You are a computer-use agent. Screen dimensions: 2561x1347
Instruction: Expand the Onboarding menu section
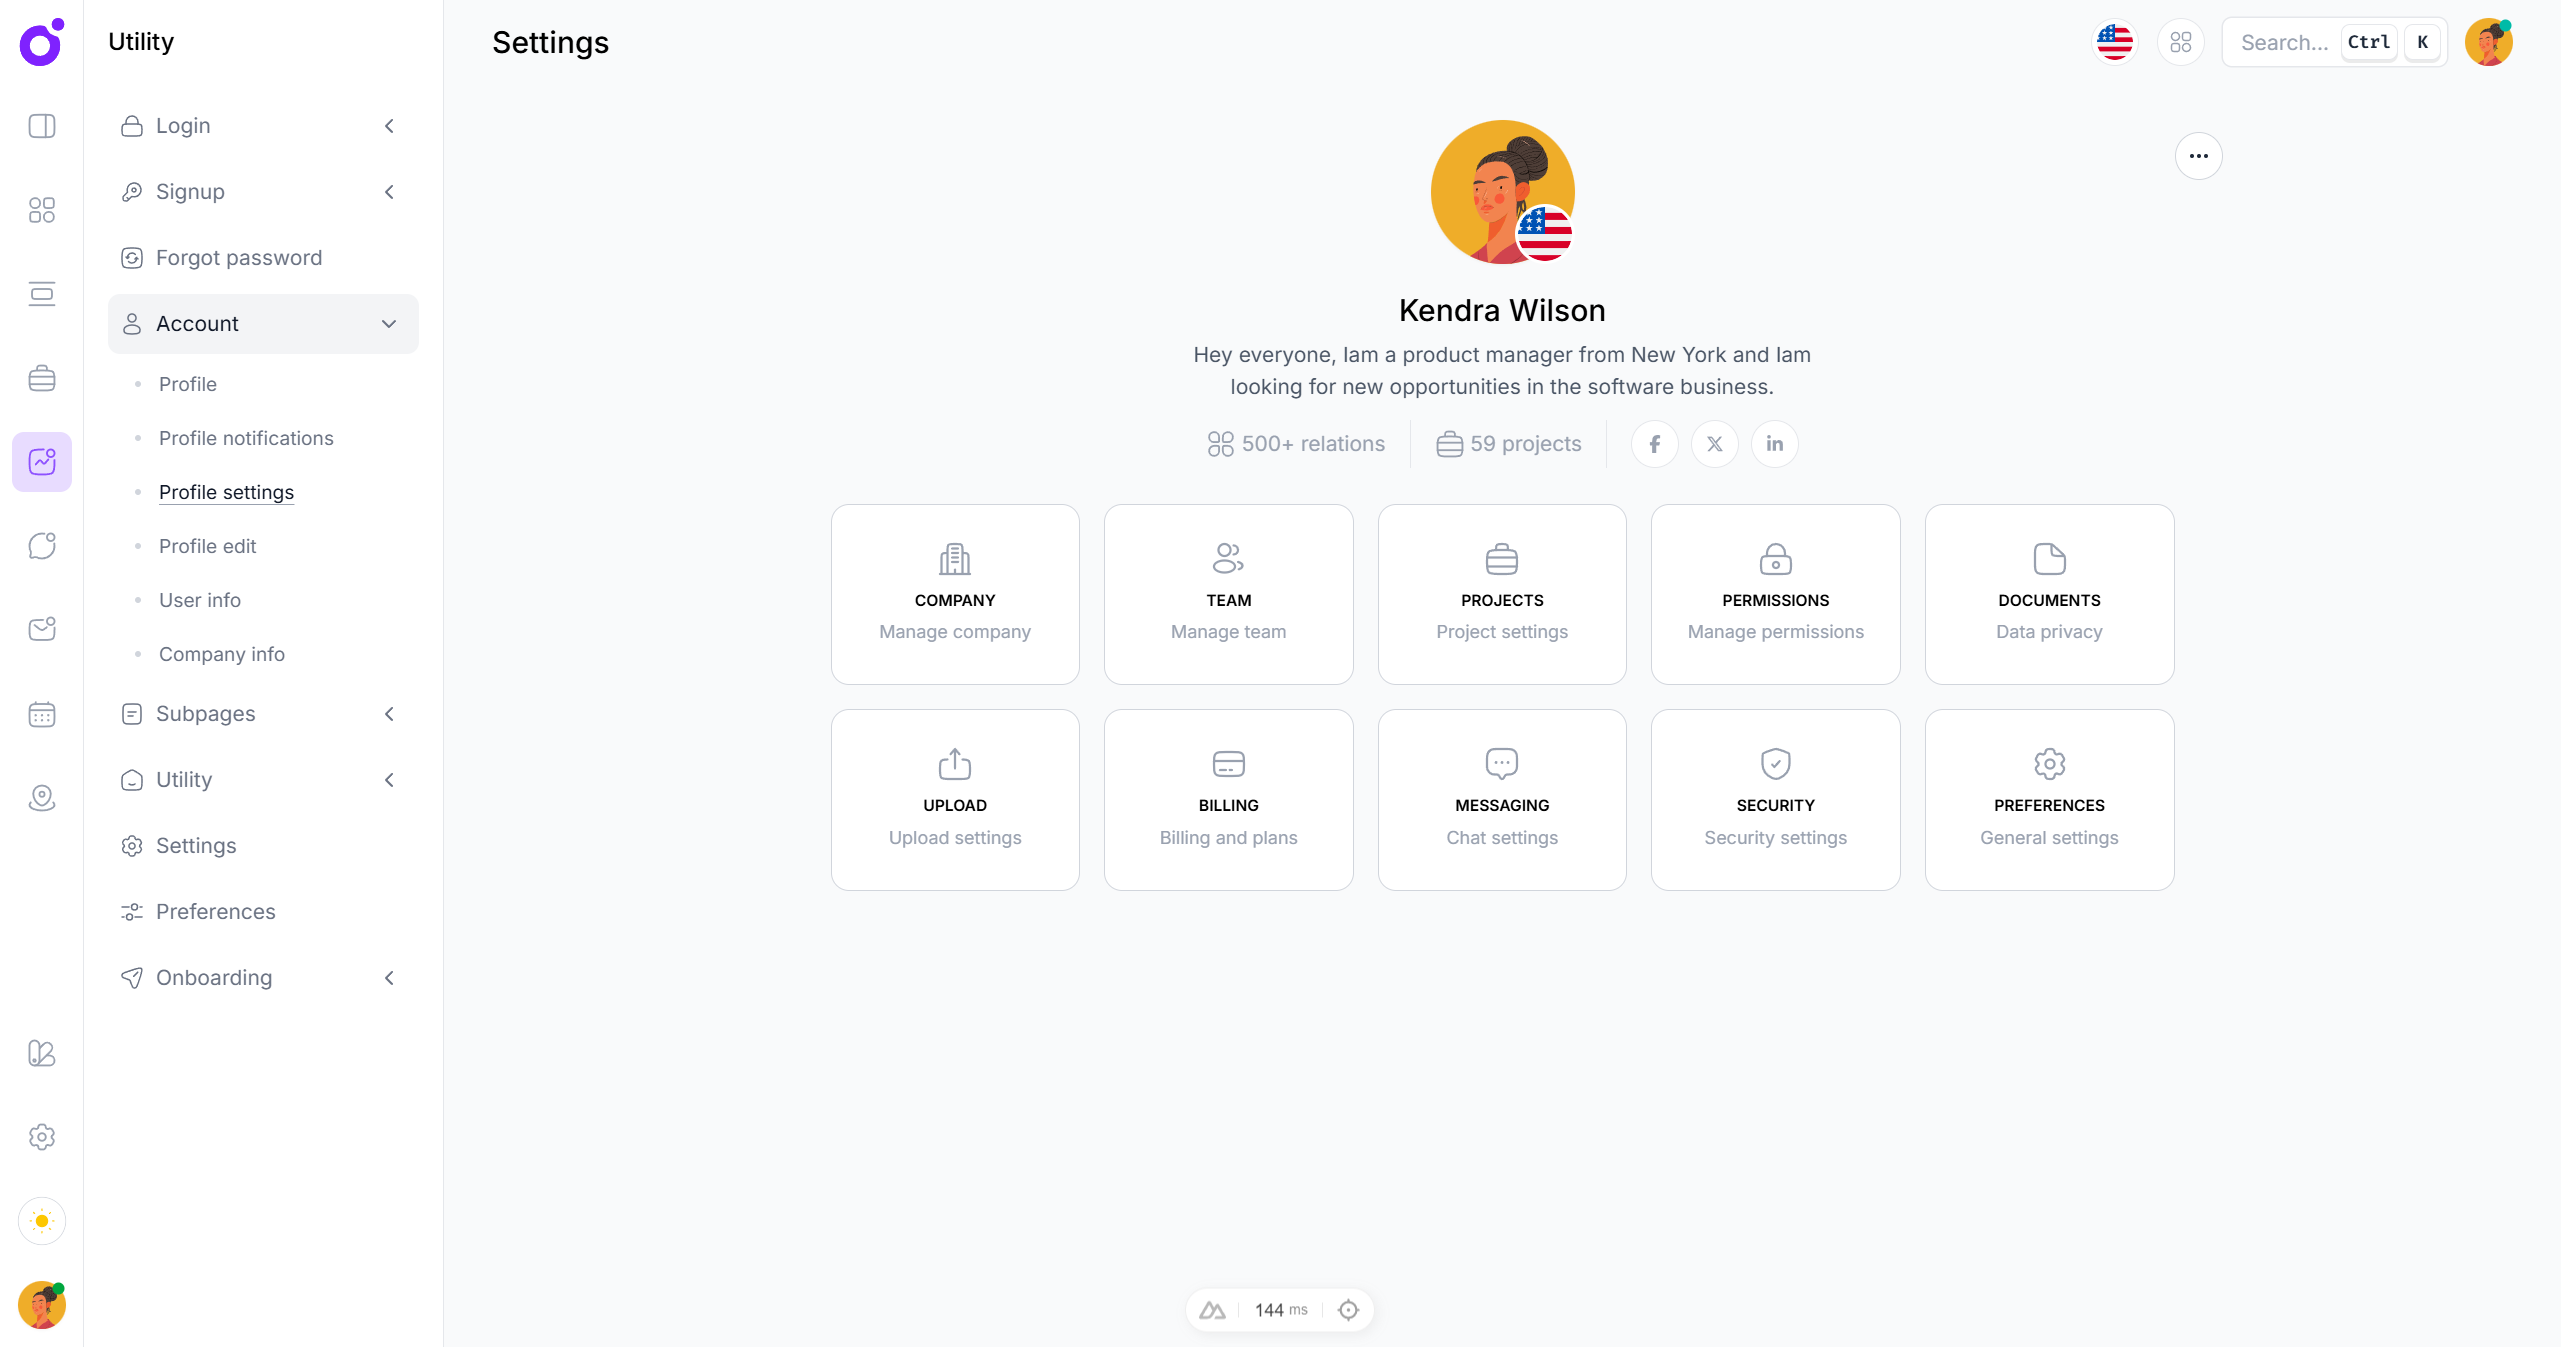pos(262,978)
